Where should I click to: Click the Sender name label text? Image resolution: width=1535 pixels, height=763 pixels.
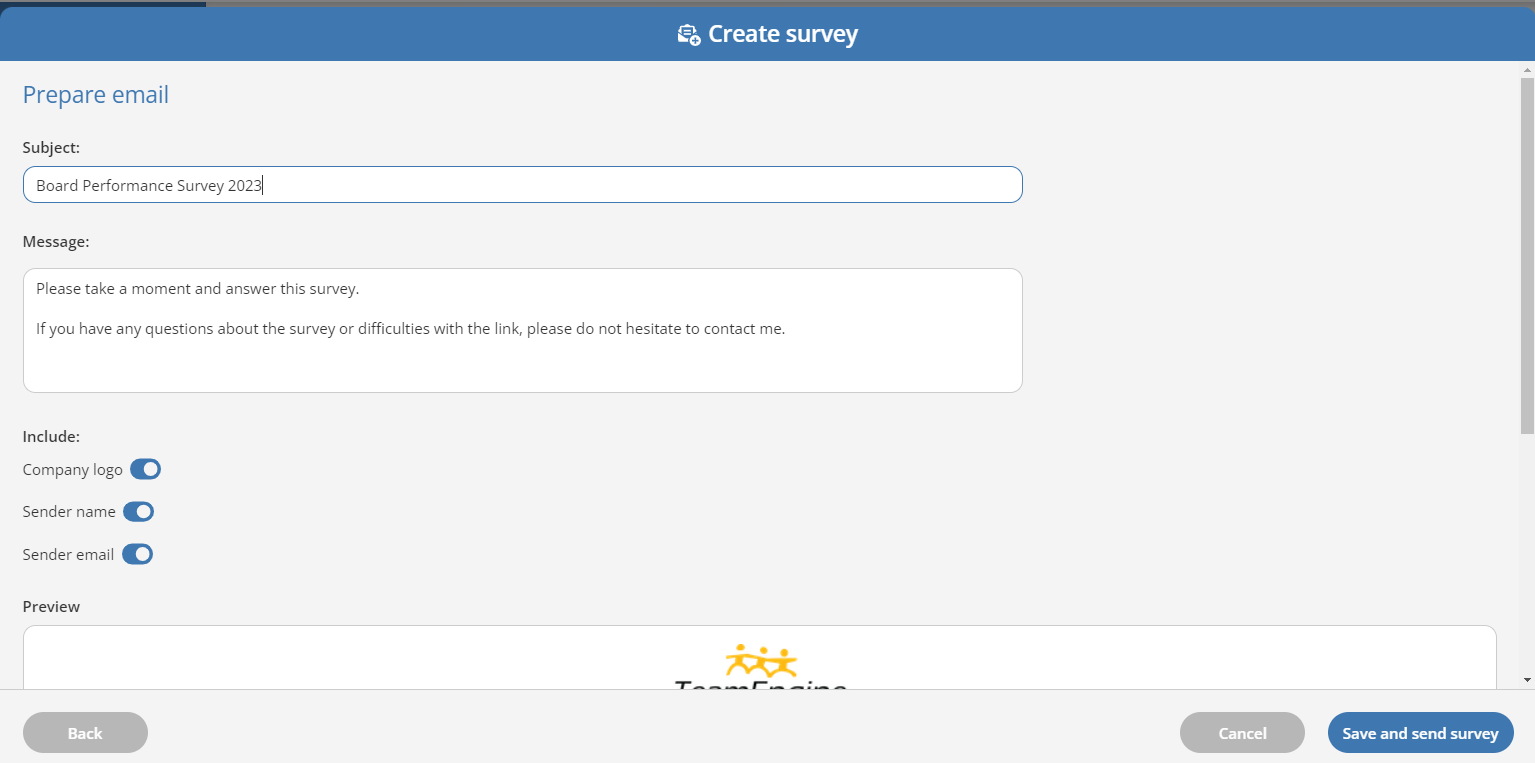point(69,512)
